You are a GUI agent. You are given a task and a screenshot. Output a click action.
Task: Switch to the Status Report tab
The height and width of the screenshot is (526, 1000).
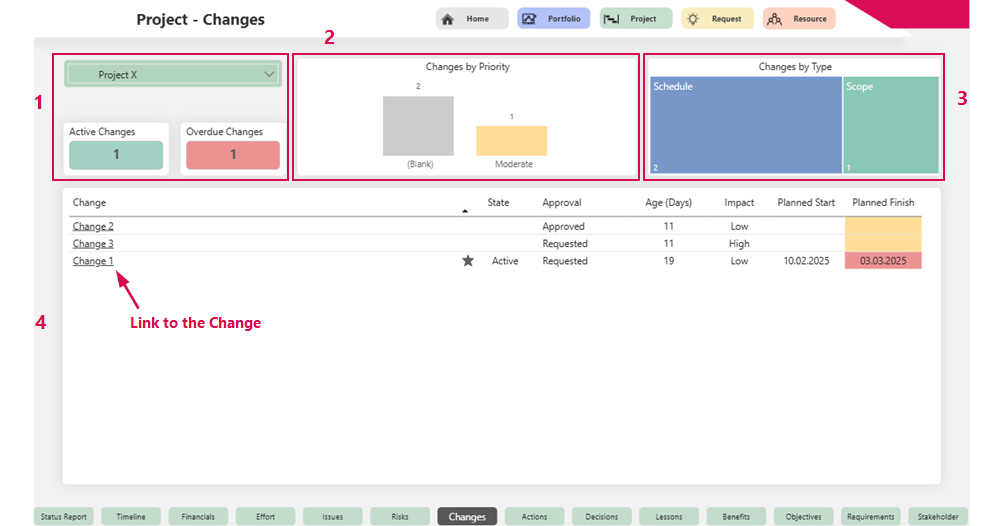pyautogui.click(x=64, y=517)
